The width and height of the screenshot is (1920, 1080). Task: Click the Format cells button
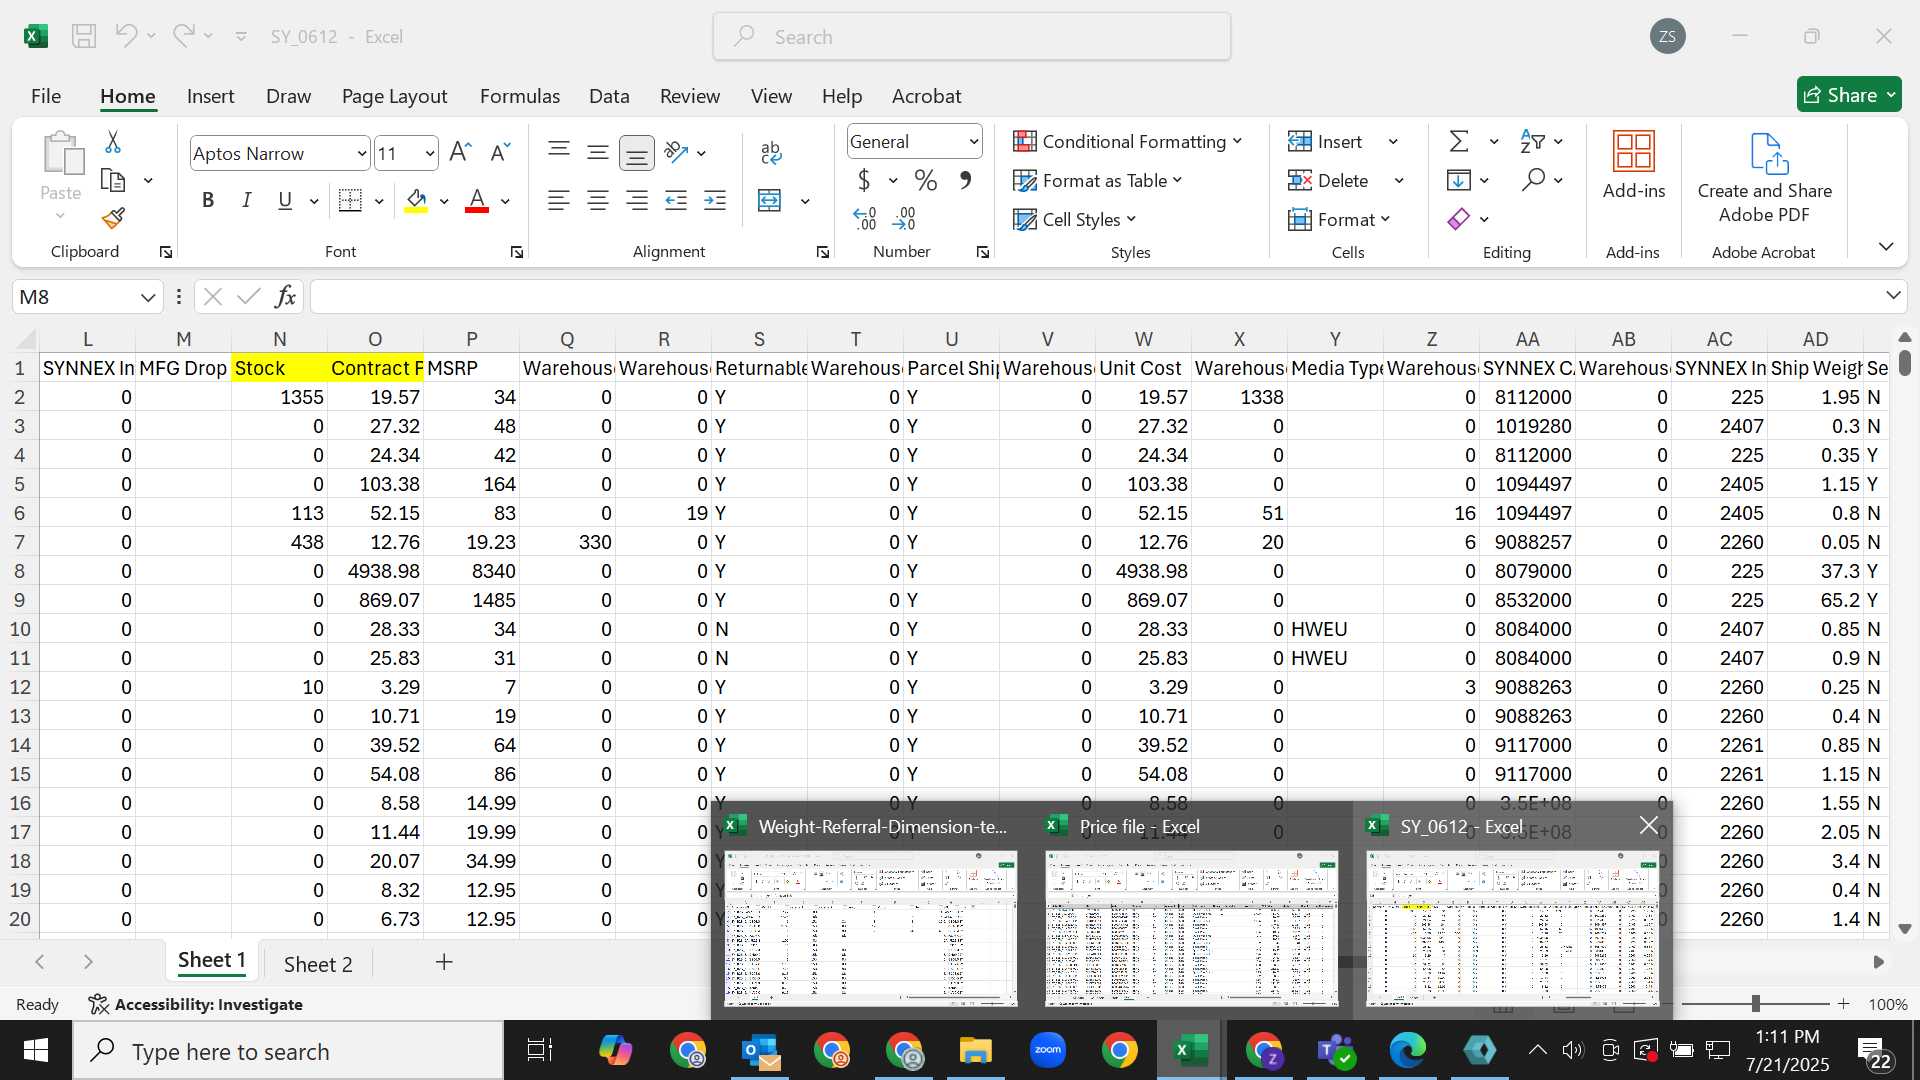click(1340, 219)
